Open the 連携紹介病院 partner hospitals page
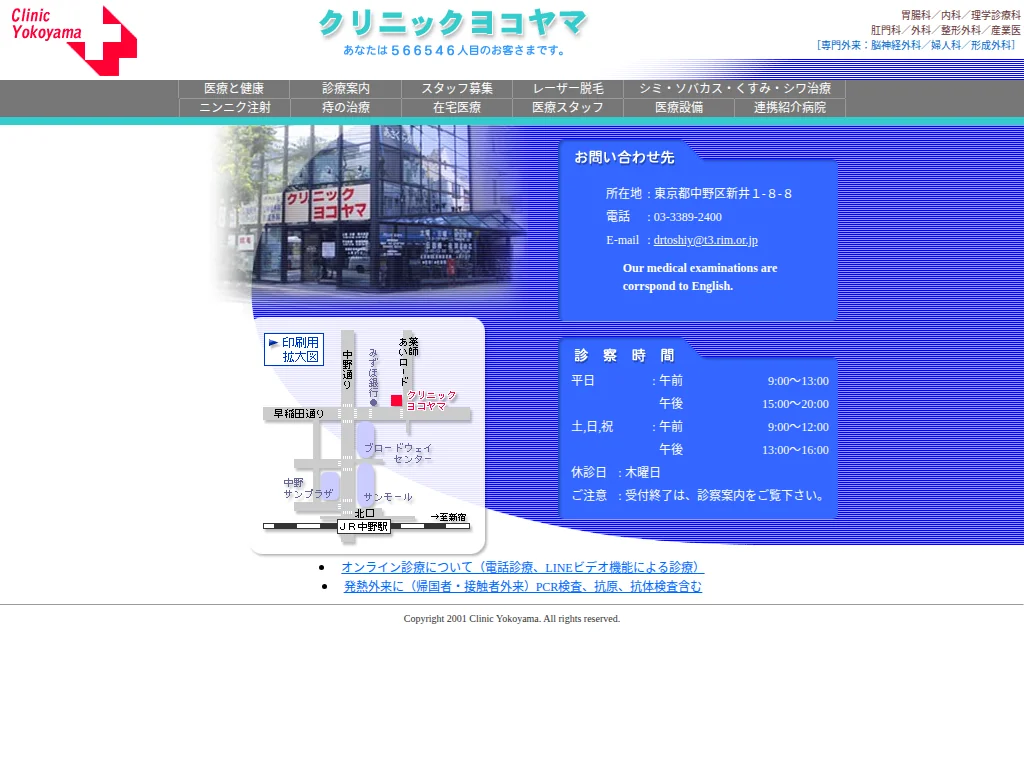 click(791, 108)
